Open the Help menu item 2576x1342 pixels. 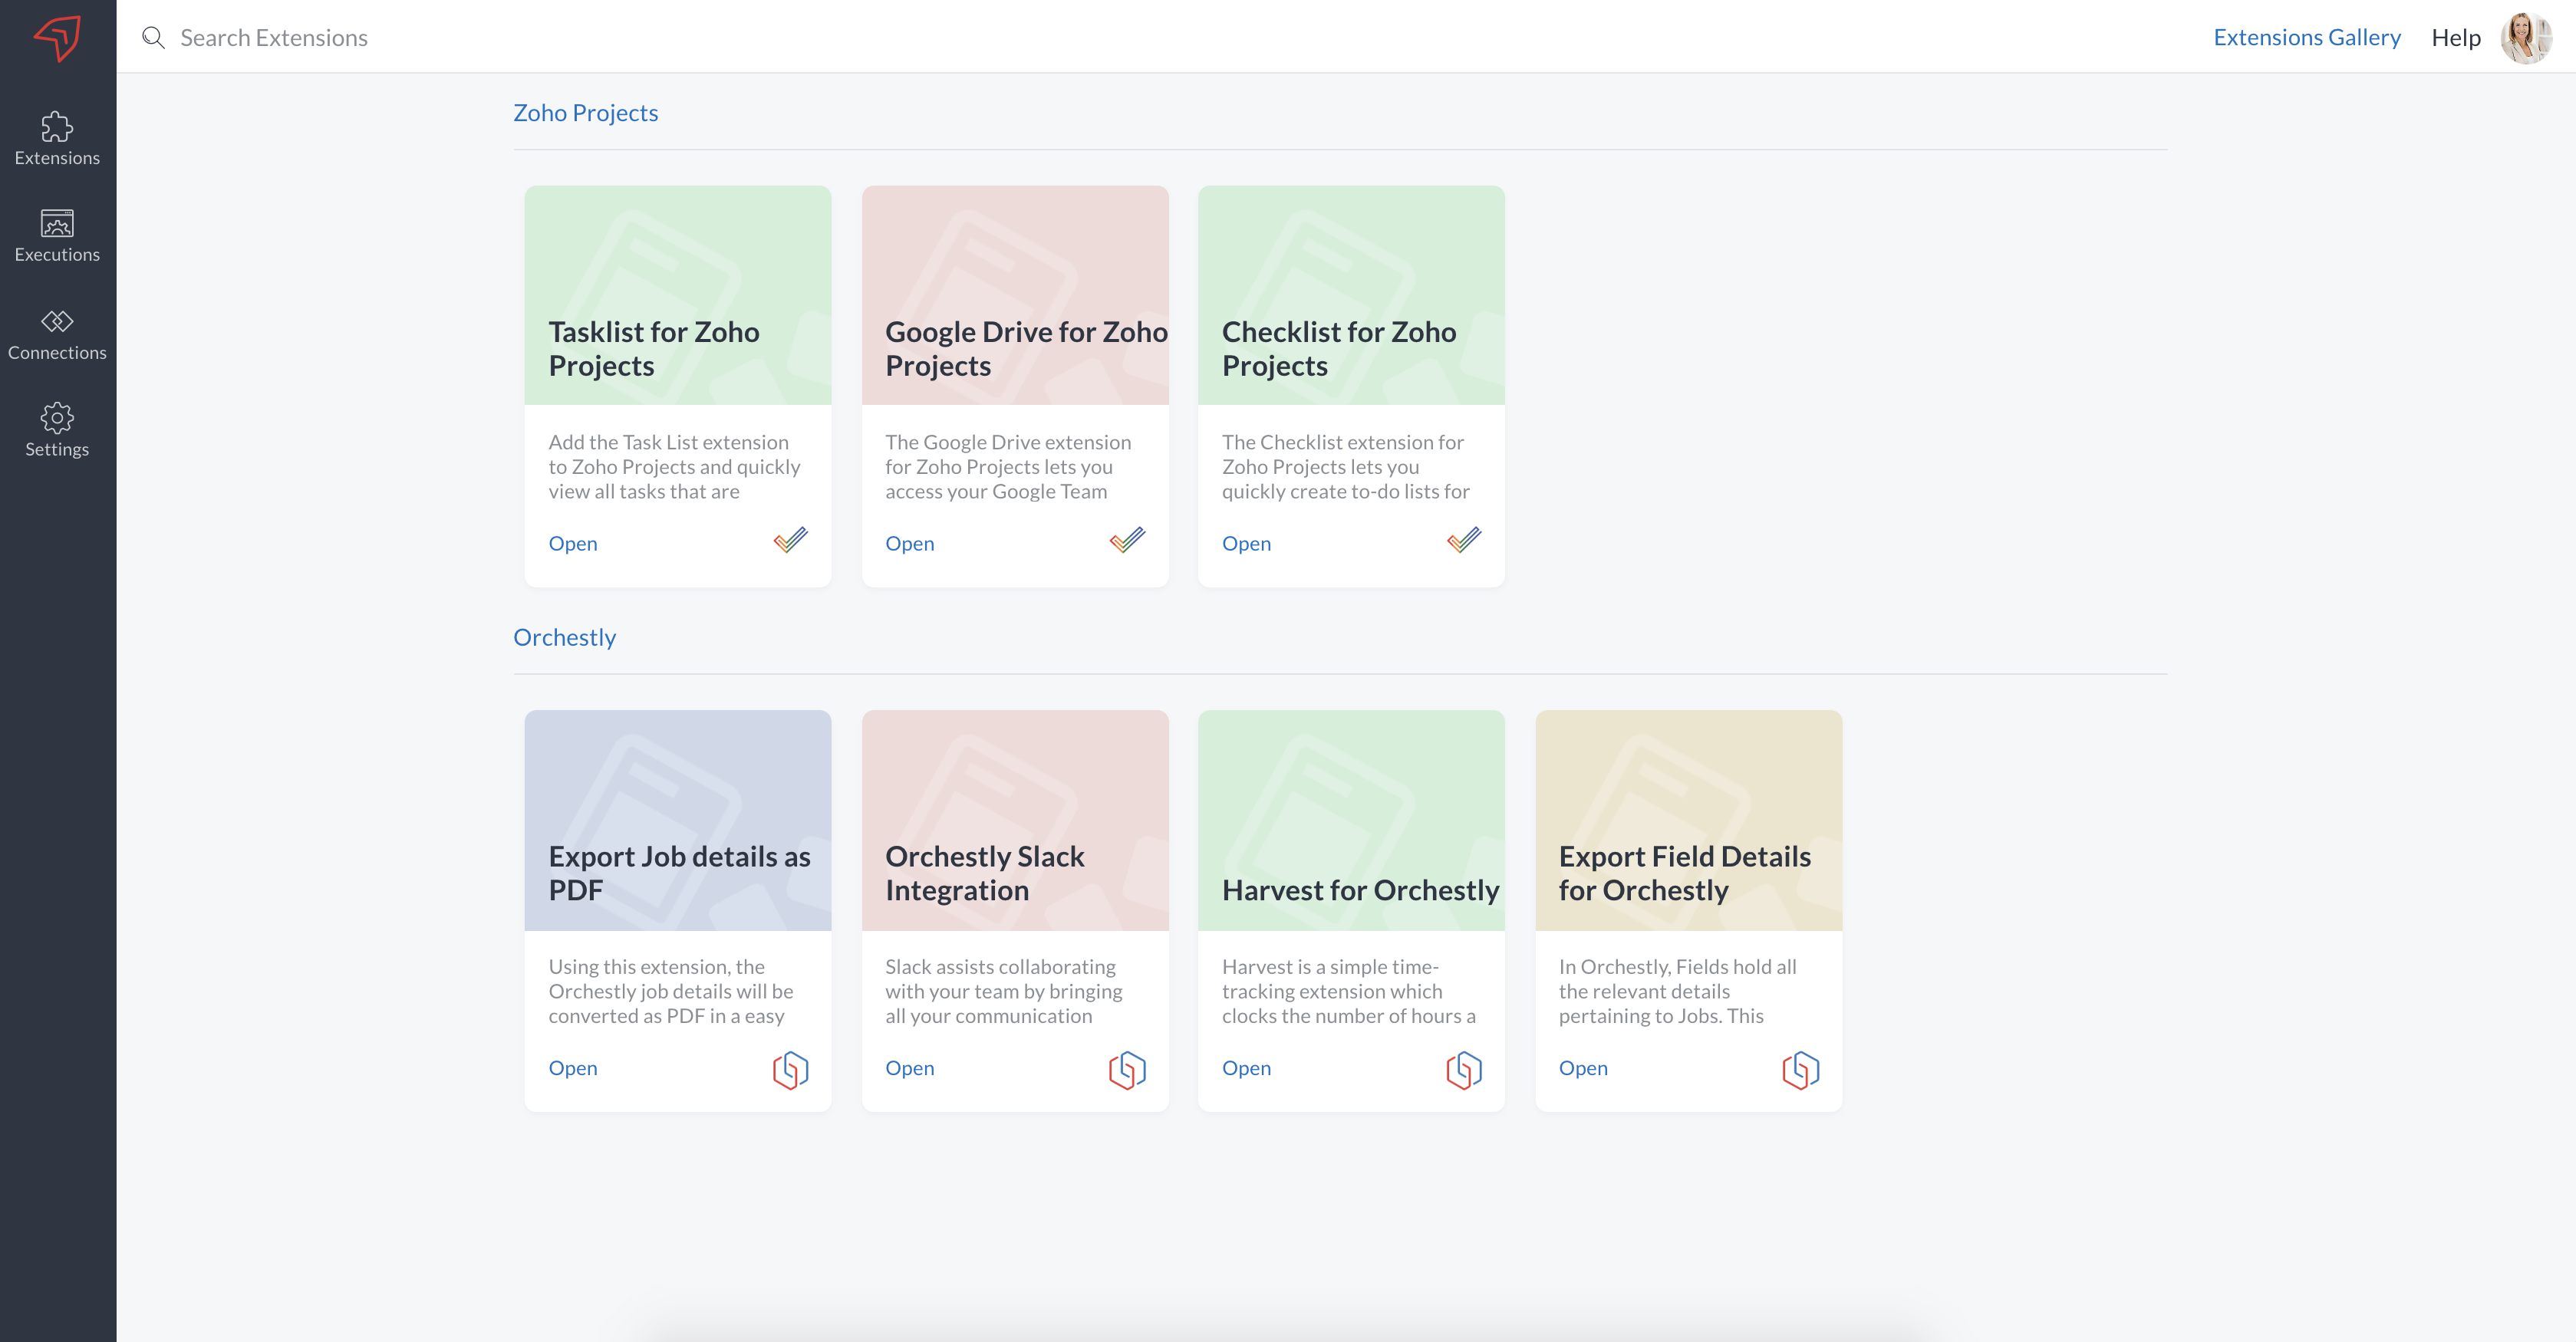2455,38
